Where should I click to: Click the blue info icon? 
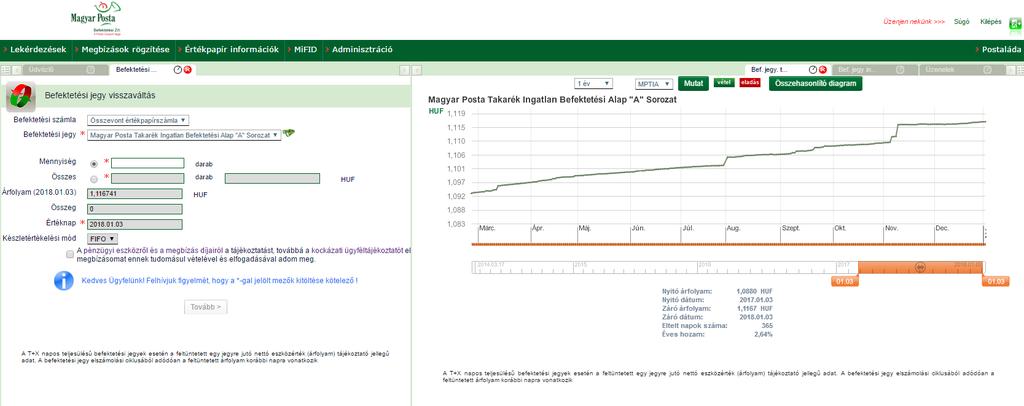pos(63,281)
